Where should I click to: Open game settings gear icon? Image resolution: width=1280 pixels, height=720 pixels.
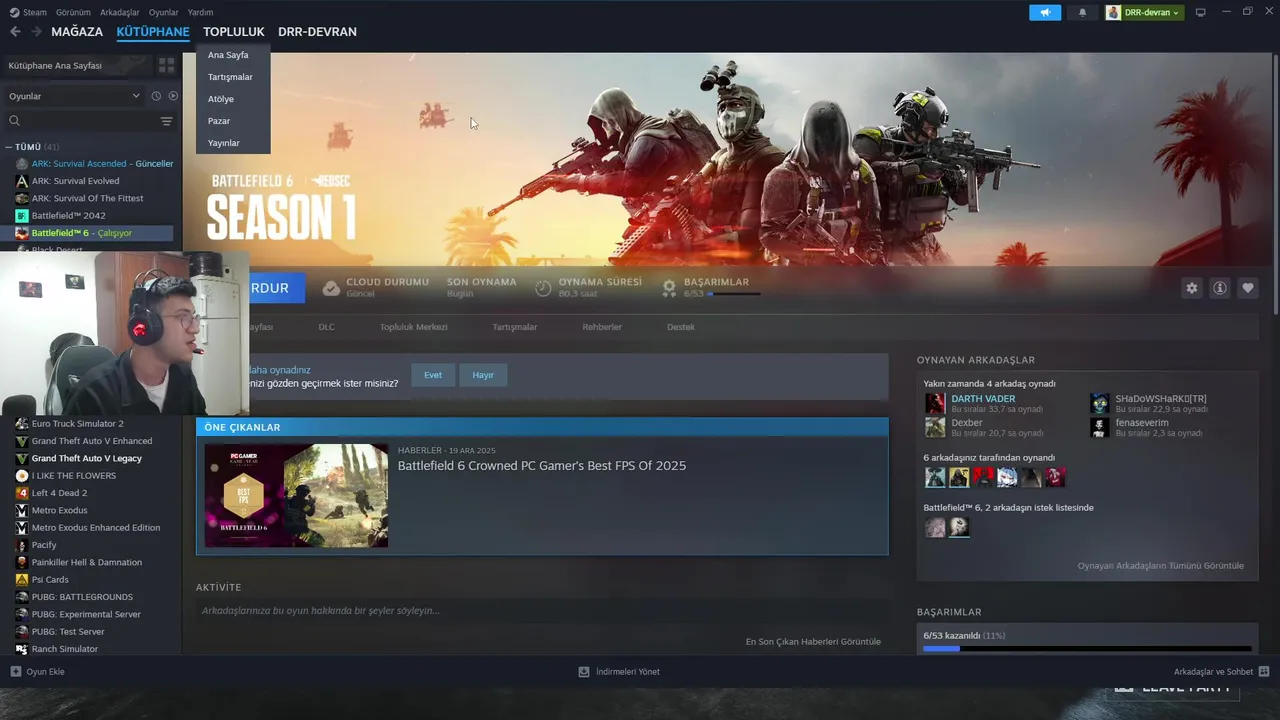pyautogui.click(x=1191, y=288)
